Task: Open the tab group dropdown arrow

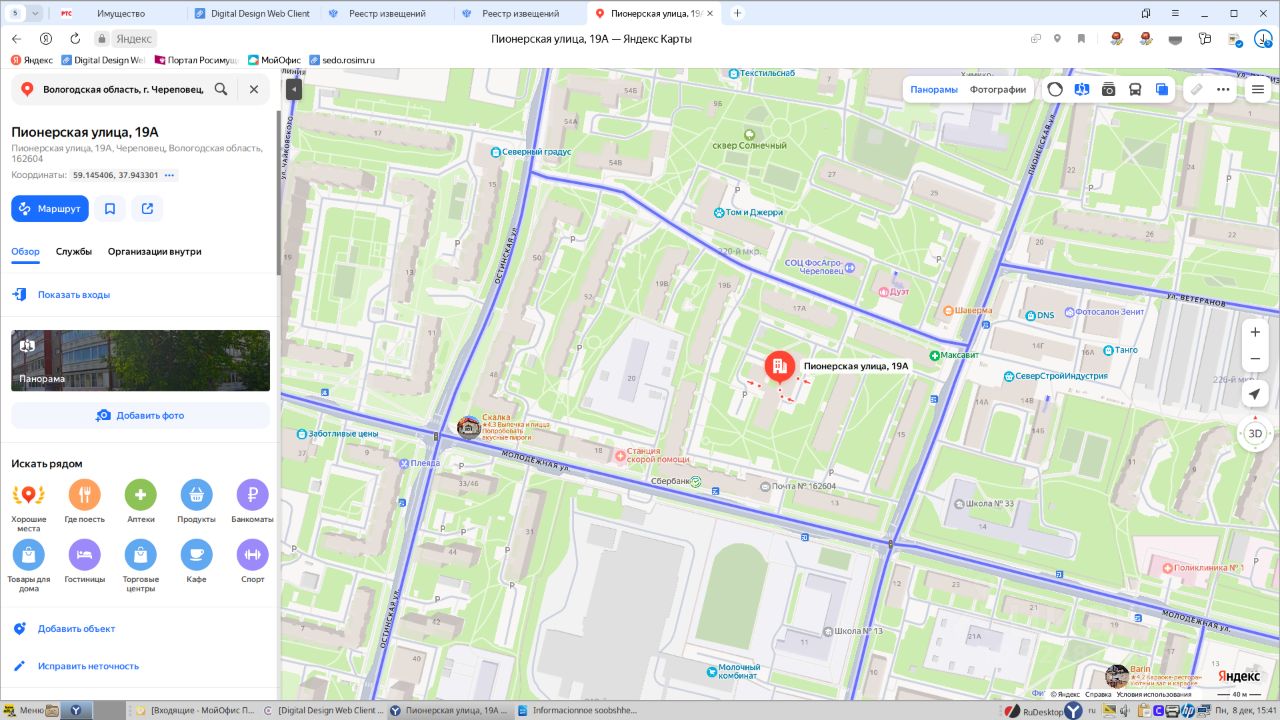Action: point(36,14)
